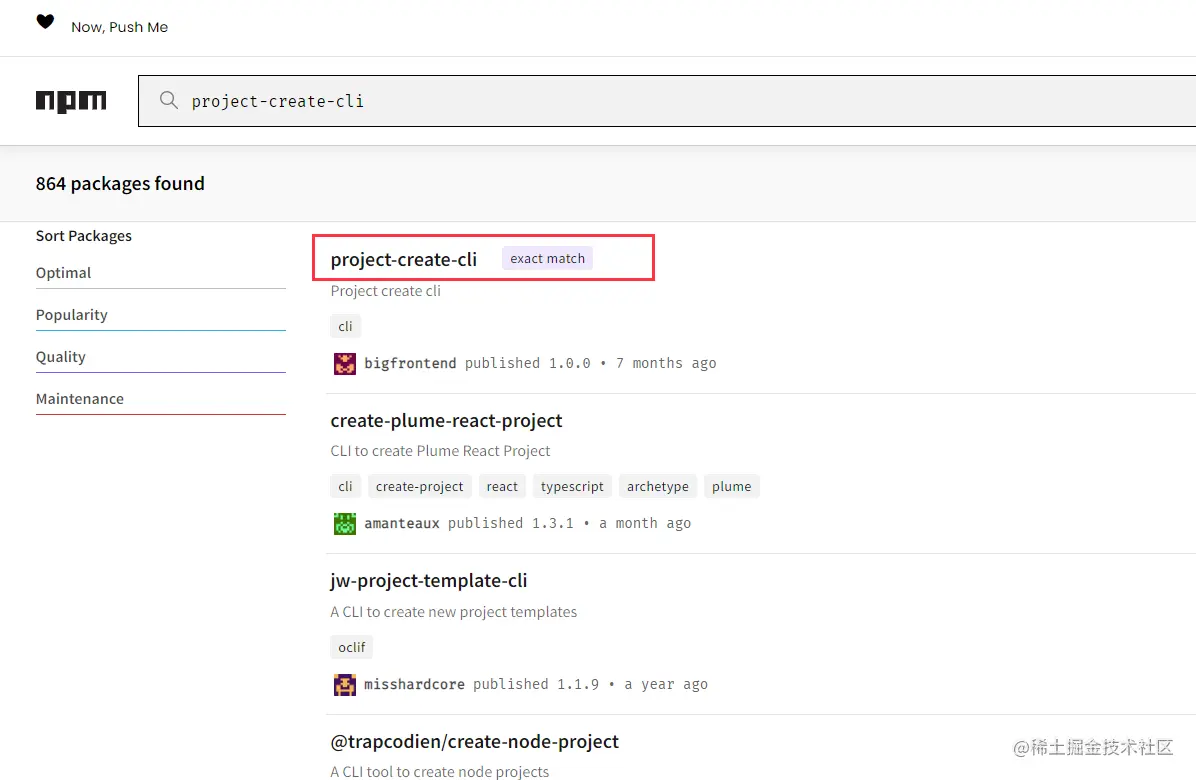The width and height of the screenshot is (1196, 780).
Task: Open amanteaux's green avatar image
Action: (x=345, y=524)
